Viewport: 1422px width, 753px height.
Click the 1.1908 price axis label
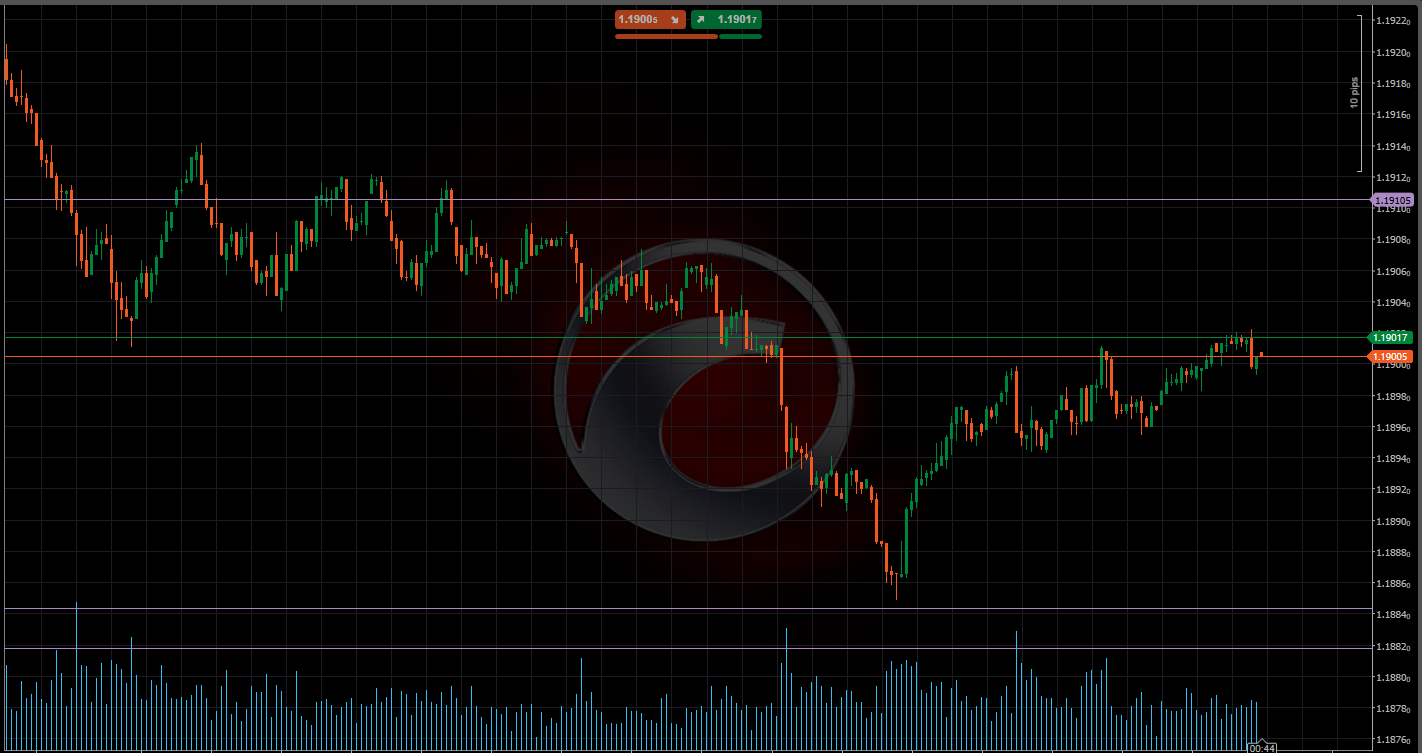pyautogui.click(x=1393, y=240)
